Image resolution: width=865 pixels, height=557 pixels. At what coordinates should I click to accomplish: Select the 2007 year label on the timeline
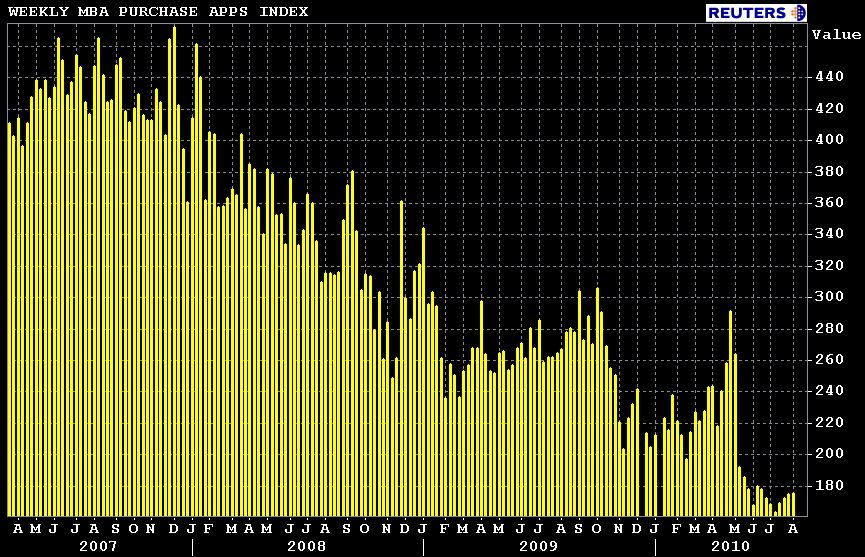point(98,546)
